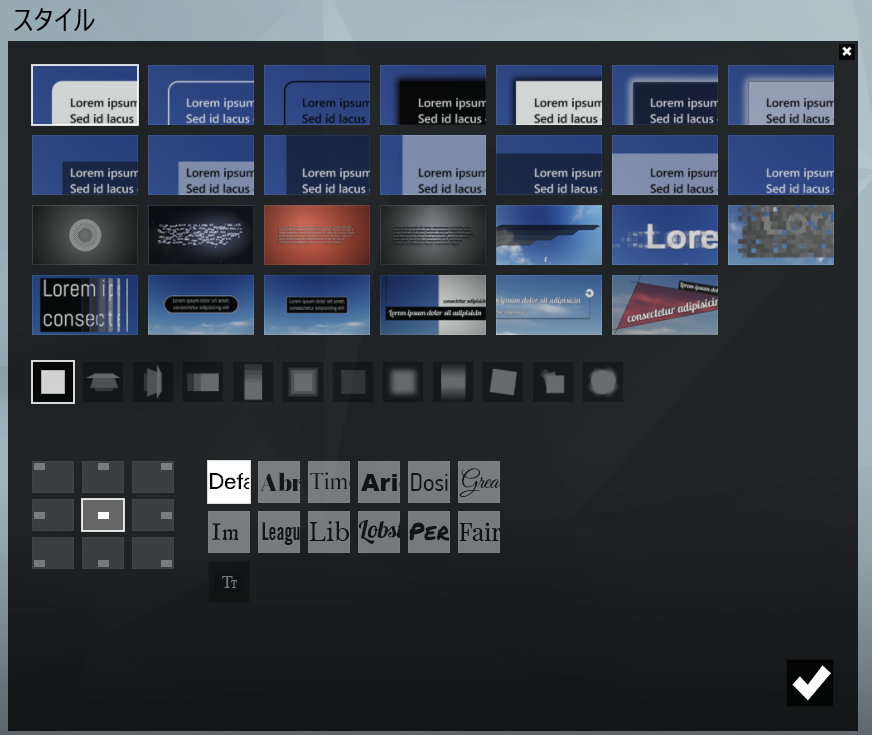This screenshot has height=735, width=872.
Task: Select the 'PER' marker font tile
Action: tap(429, 532)
